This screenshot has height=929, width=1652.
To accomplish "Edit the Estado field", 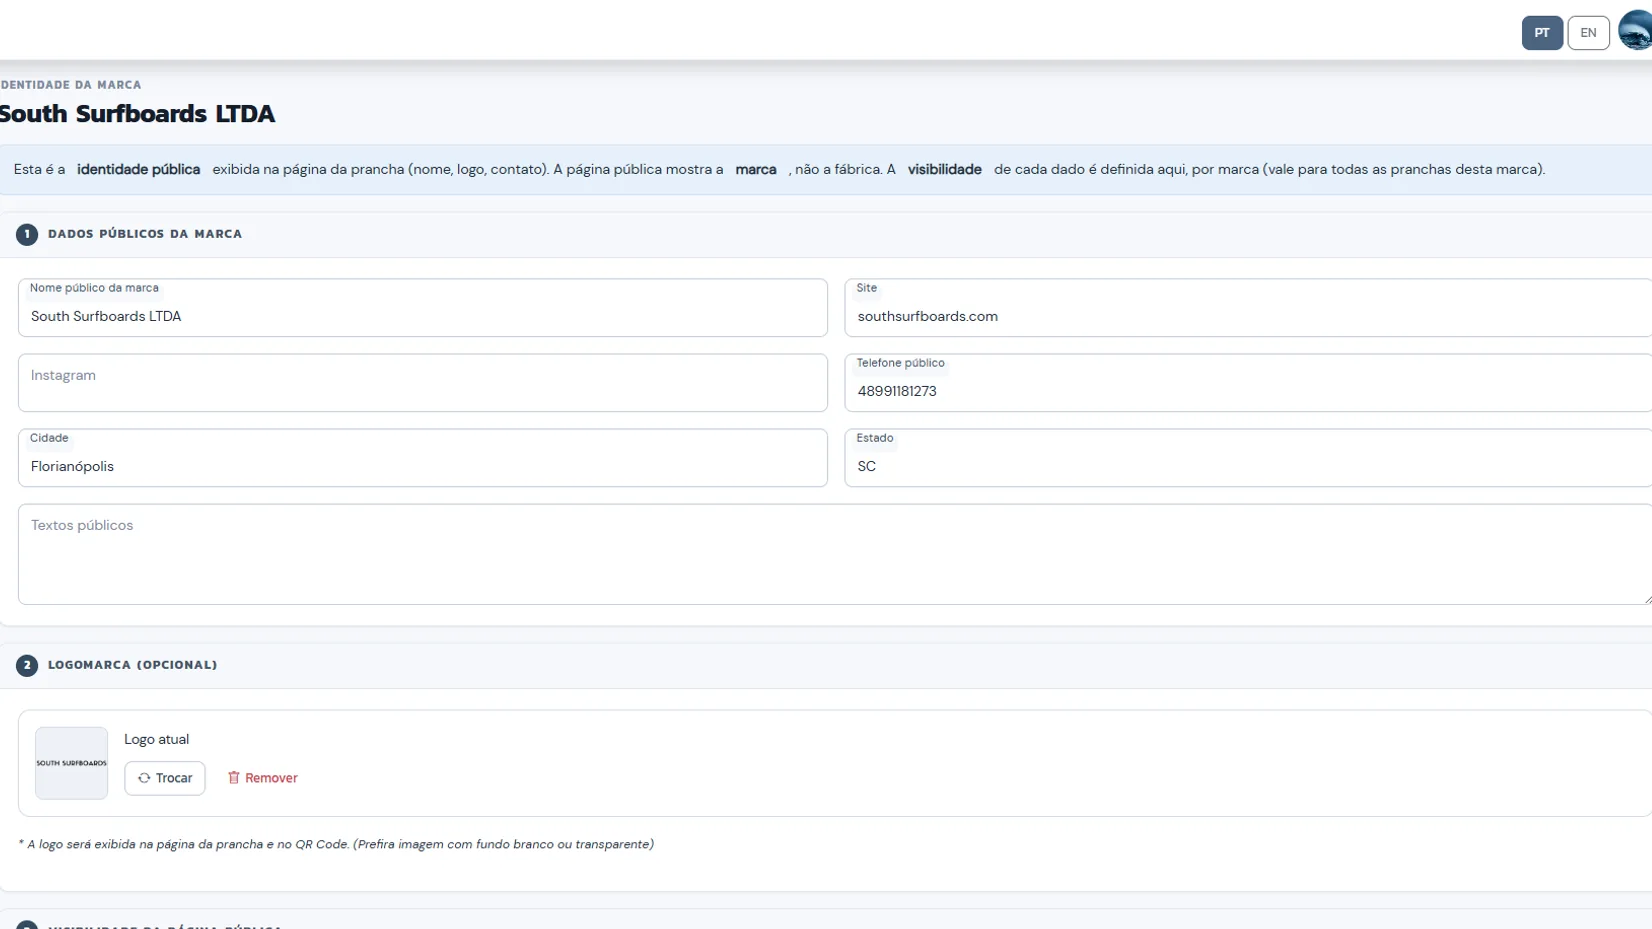I will (1248, 458).
